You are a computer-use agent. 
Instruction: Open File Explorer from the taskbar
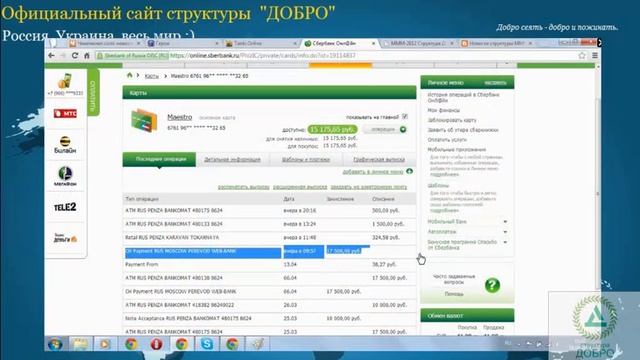coord(80,344)
